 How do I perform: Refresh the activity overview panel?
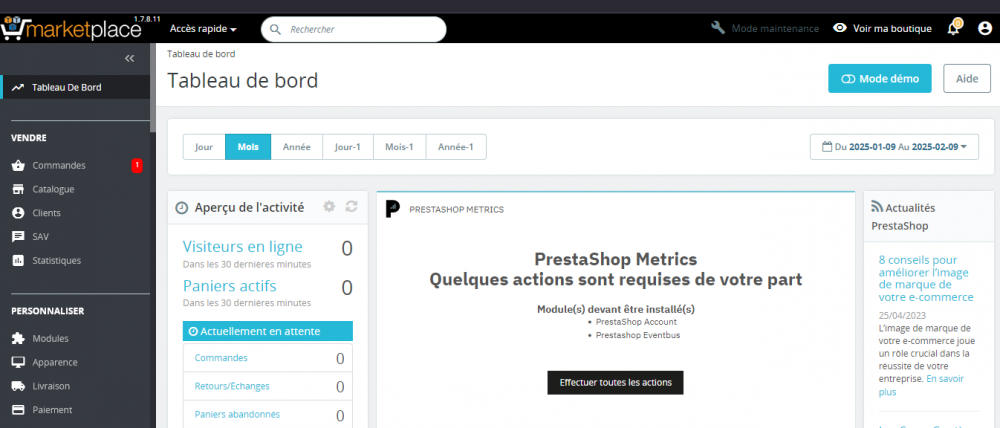point(351,207)
